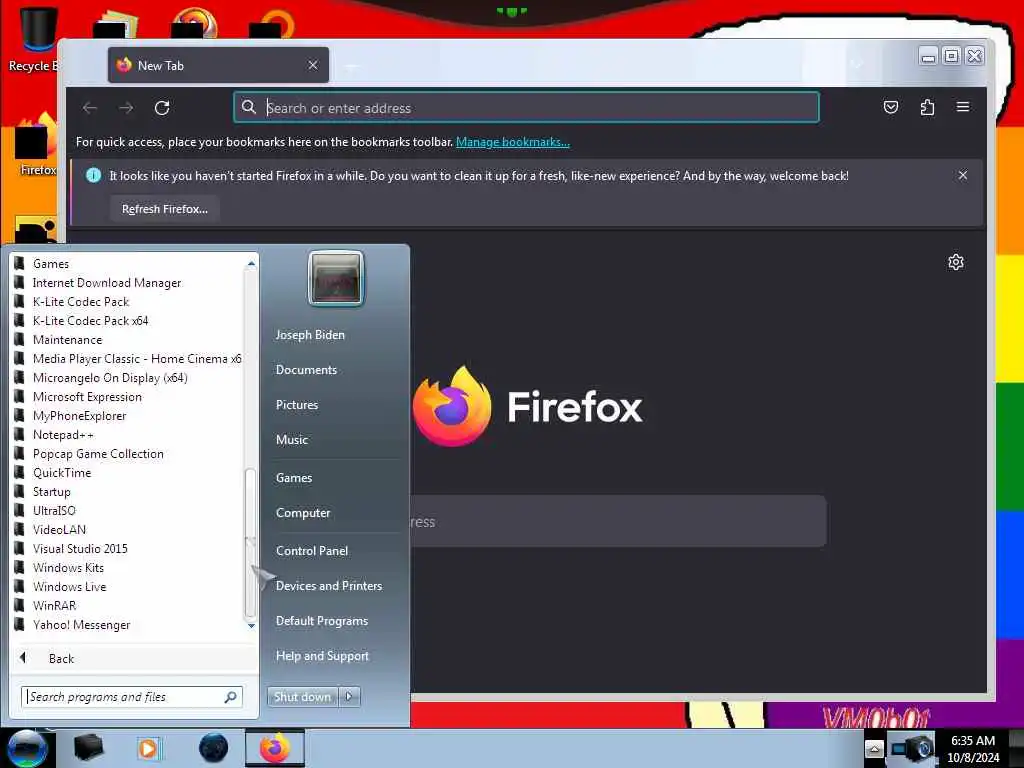The height and width of the screenshot is (768, 1024).
Task: Open the new tab page settings gear
Action: tap(955, 263)
